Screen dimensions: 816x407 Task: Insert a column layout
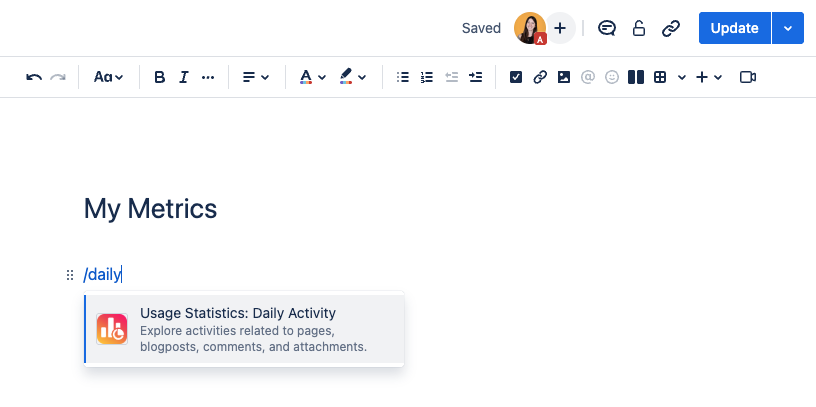635,77
